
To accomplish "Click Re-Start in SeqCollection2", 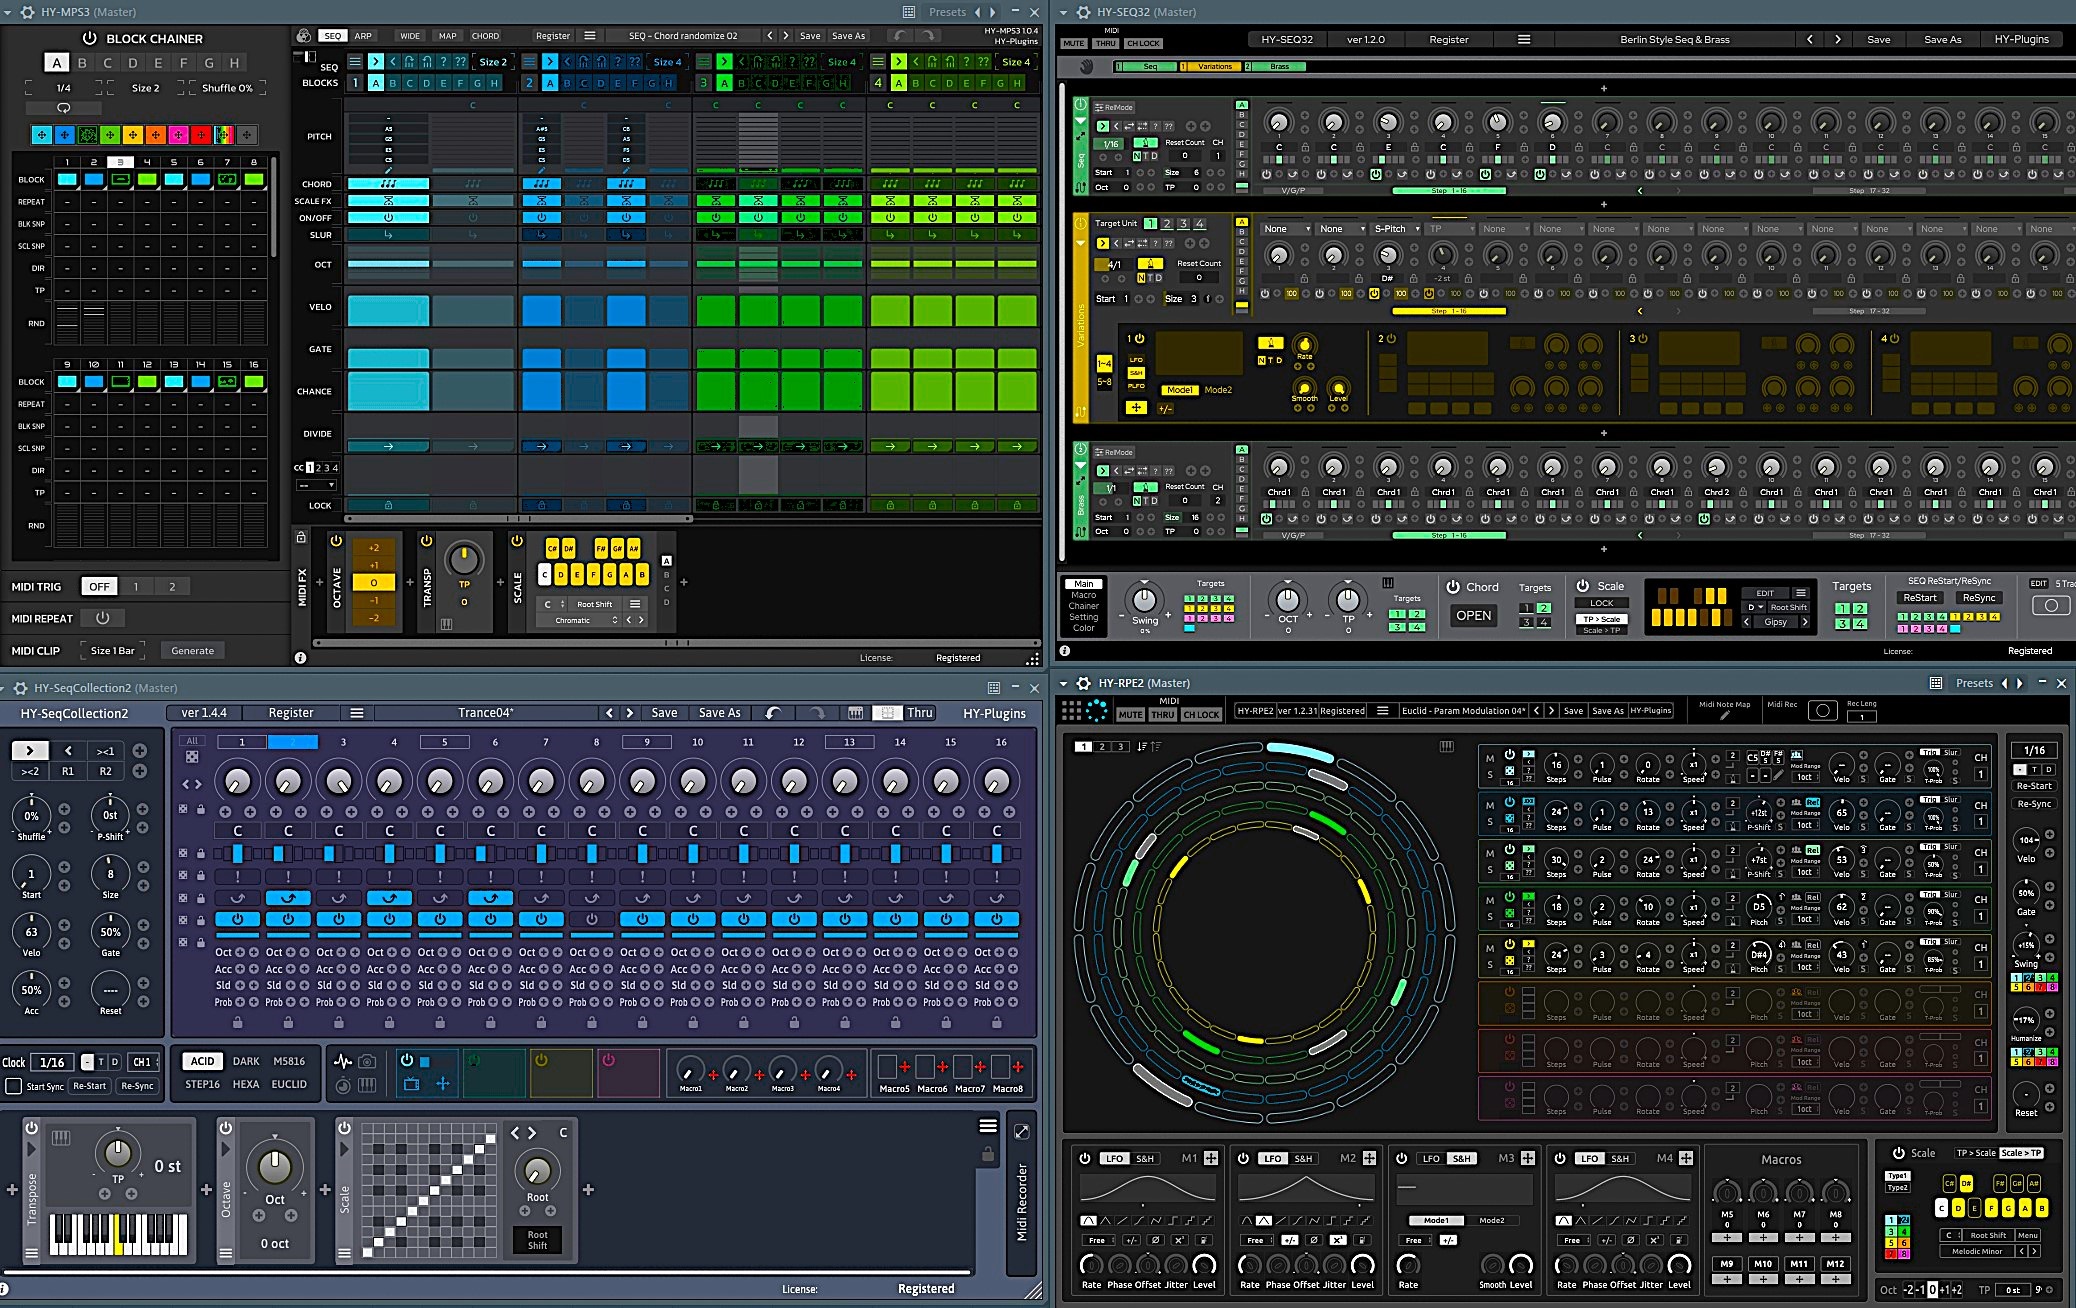I will [x=89, y=1086].
